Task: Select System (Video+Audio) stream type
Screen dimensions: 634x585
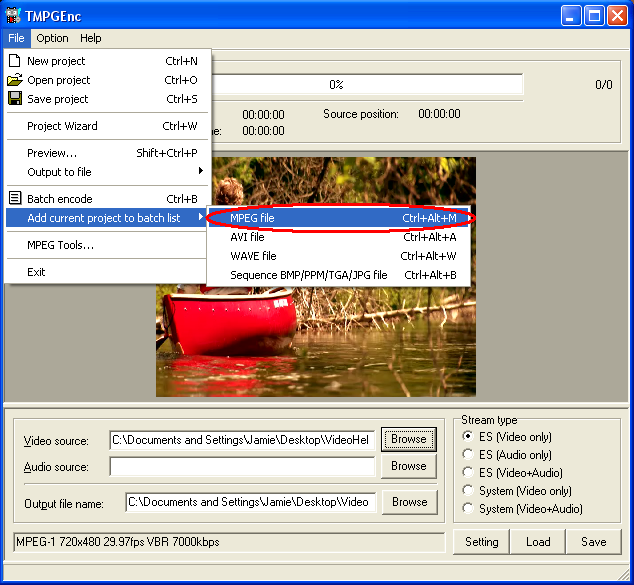Action: (x=468, y=508)
